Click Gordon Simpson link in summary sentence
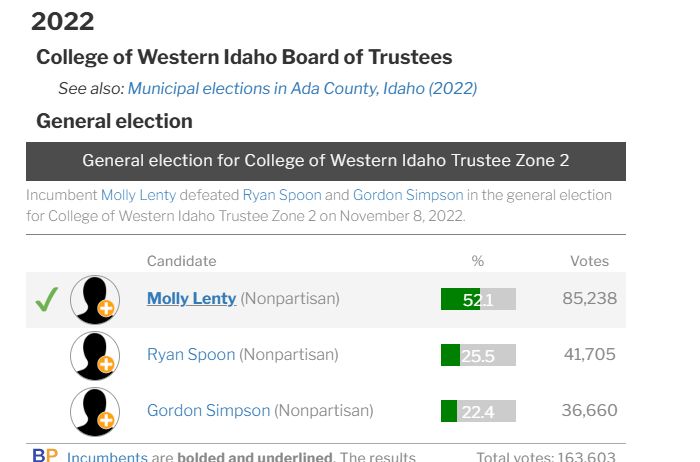Viewport: 700px width, 462px height. point(407,195)
